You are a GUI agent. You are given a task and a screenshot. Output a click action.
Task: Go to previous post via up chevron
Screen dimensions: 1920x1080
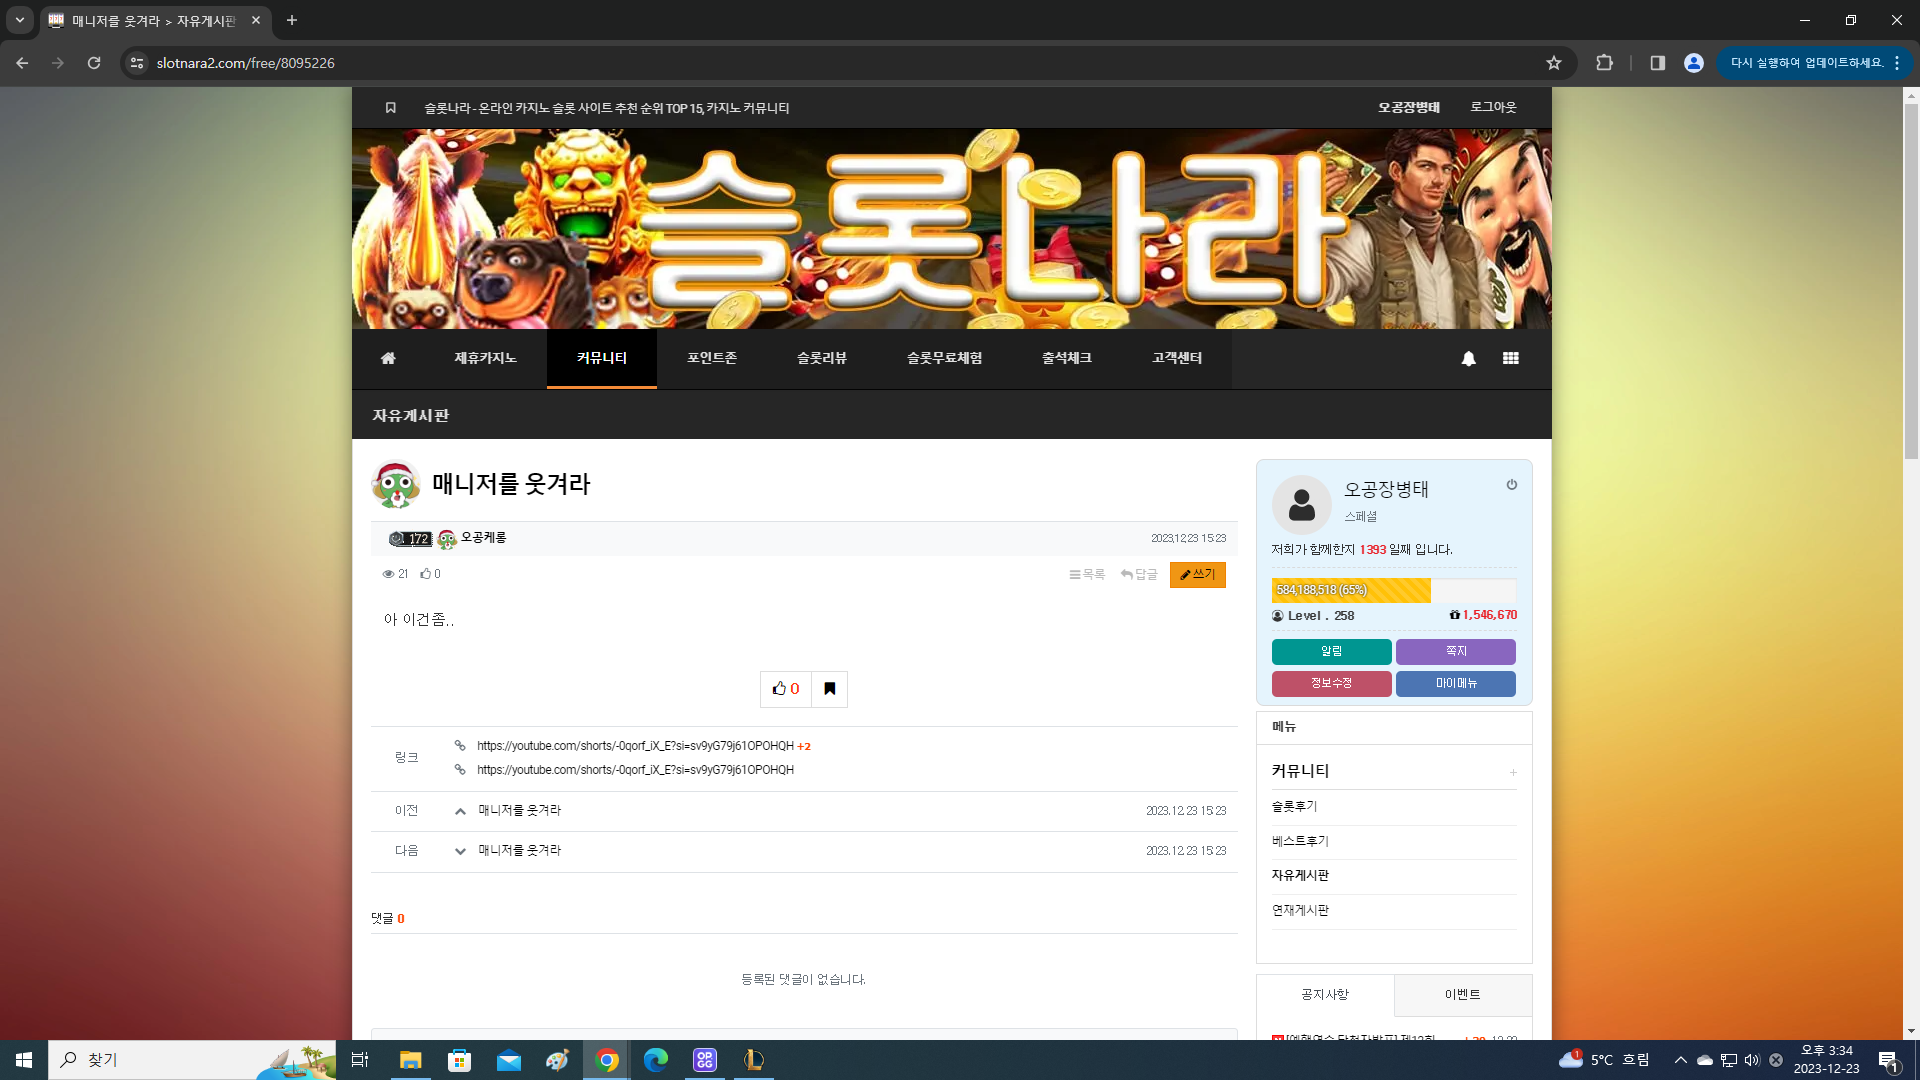(460, 811)
